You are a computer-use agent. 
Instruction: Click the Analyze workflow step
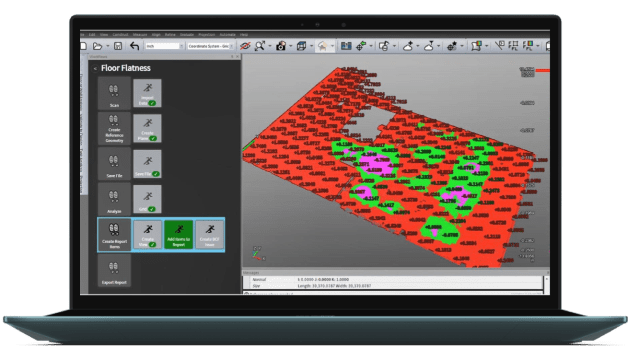pyautogui.click(x=114, y=199)
